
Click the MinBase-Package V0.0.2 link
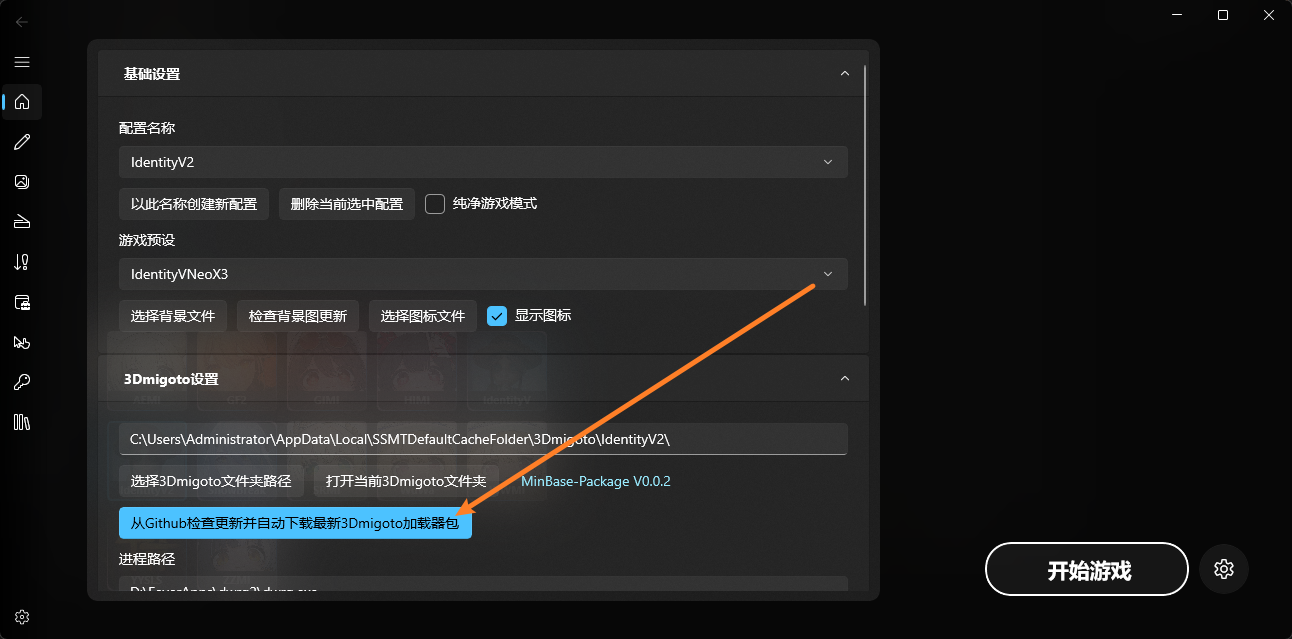pyautogui.click(x=595, y=481)
